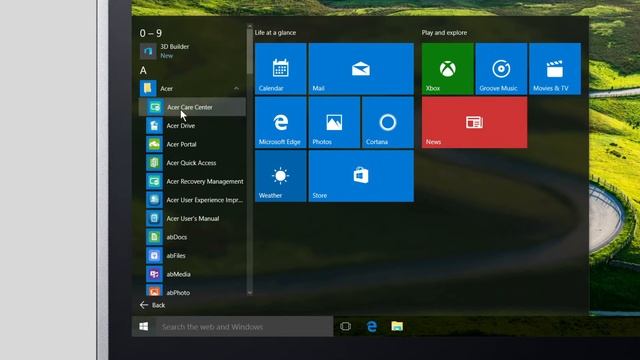Viewport: 640px width, 360px height.
Task: Click the abPhoto app icon
Action: [x=154, y=290]
